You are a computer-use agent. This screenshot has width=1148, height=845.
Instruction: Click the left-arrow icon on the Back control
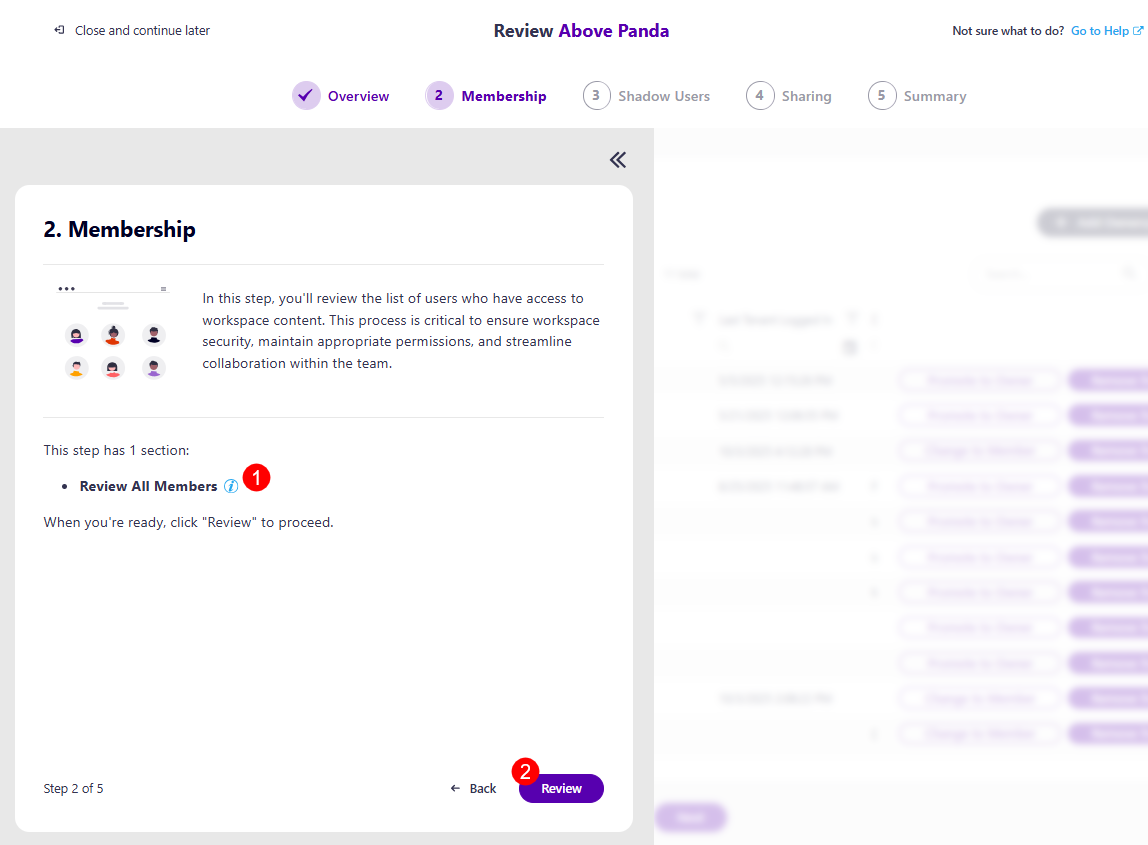[455, 788]
